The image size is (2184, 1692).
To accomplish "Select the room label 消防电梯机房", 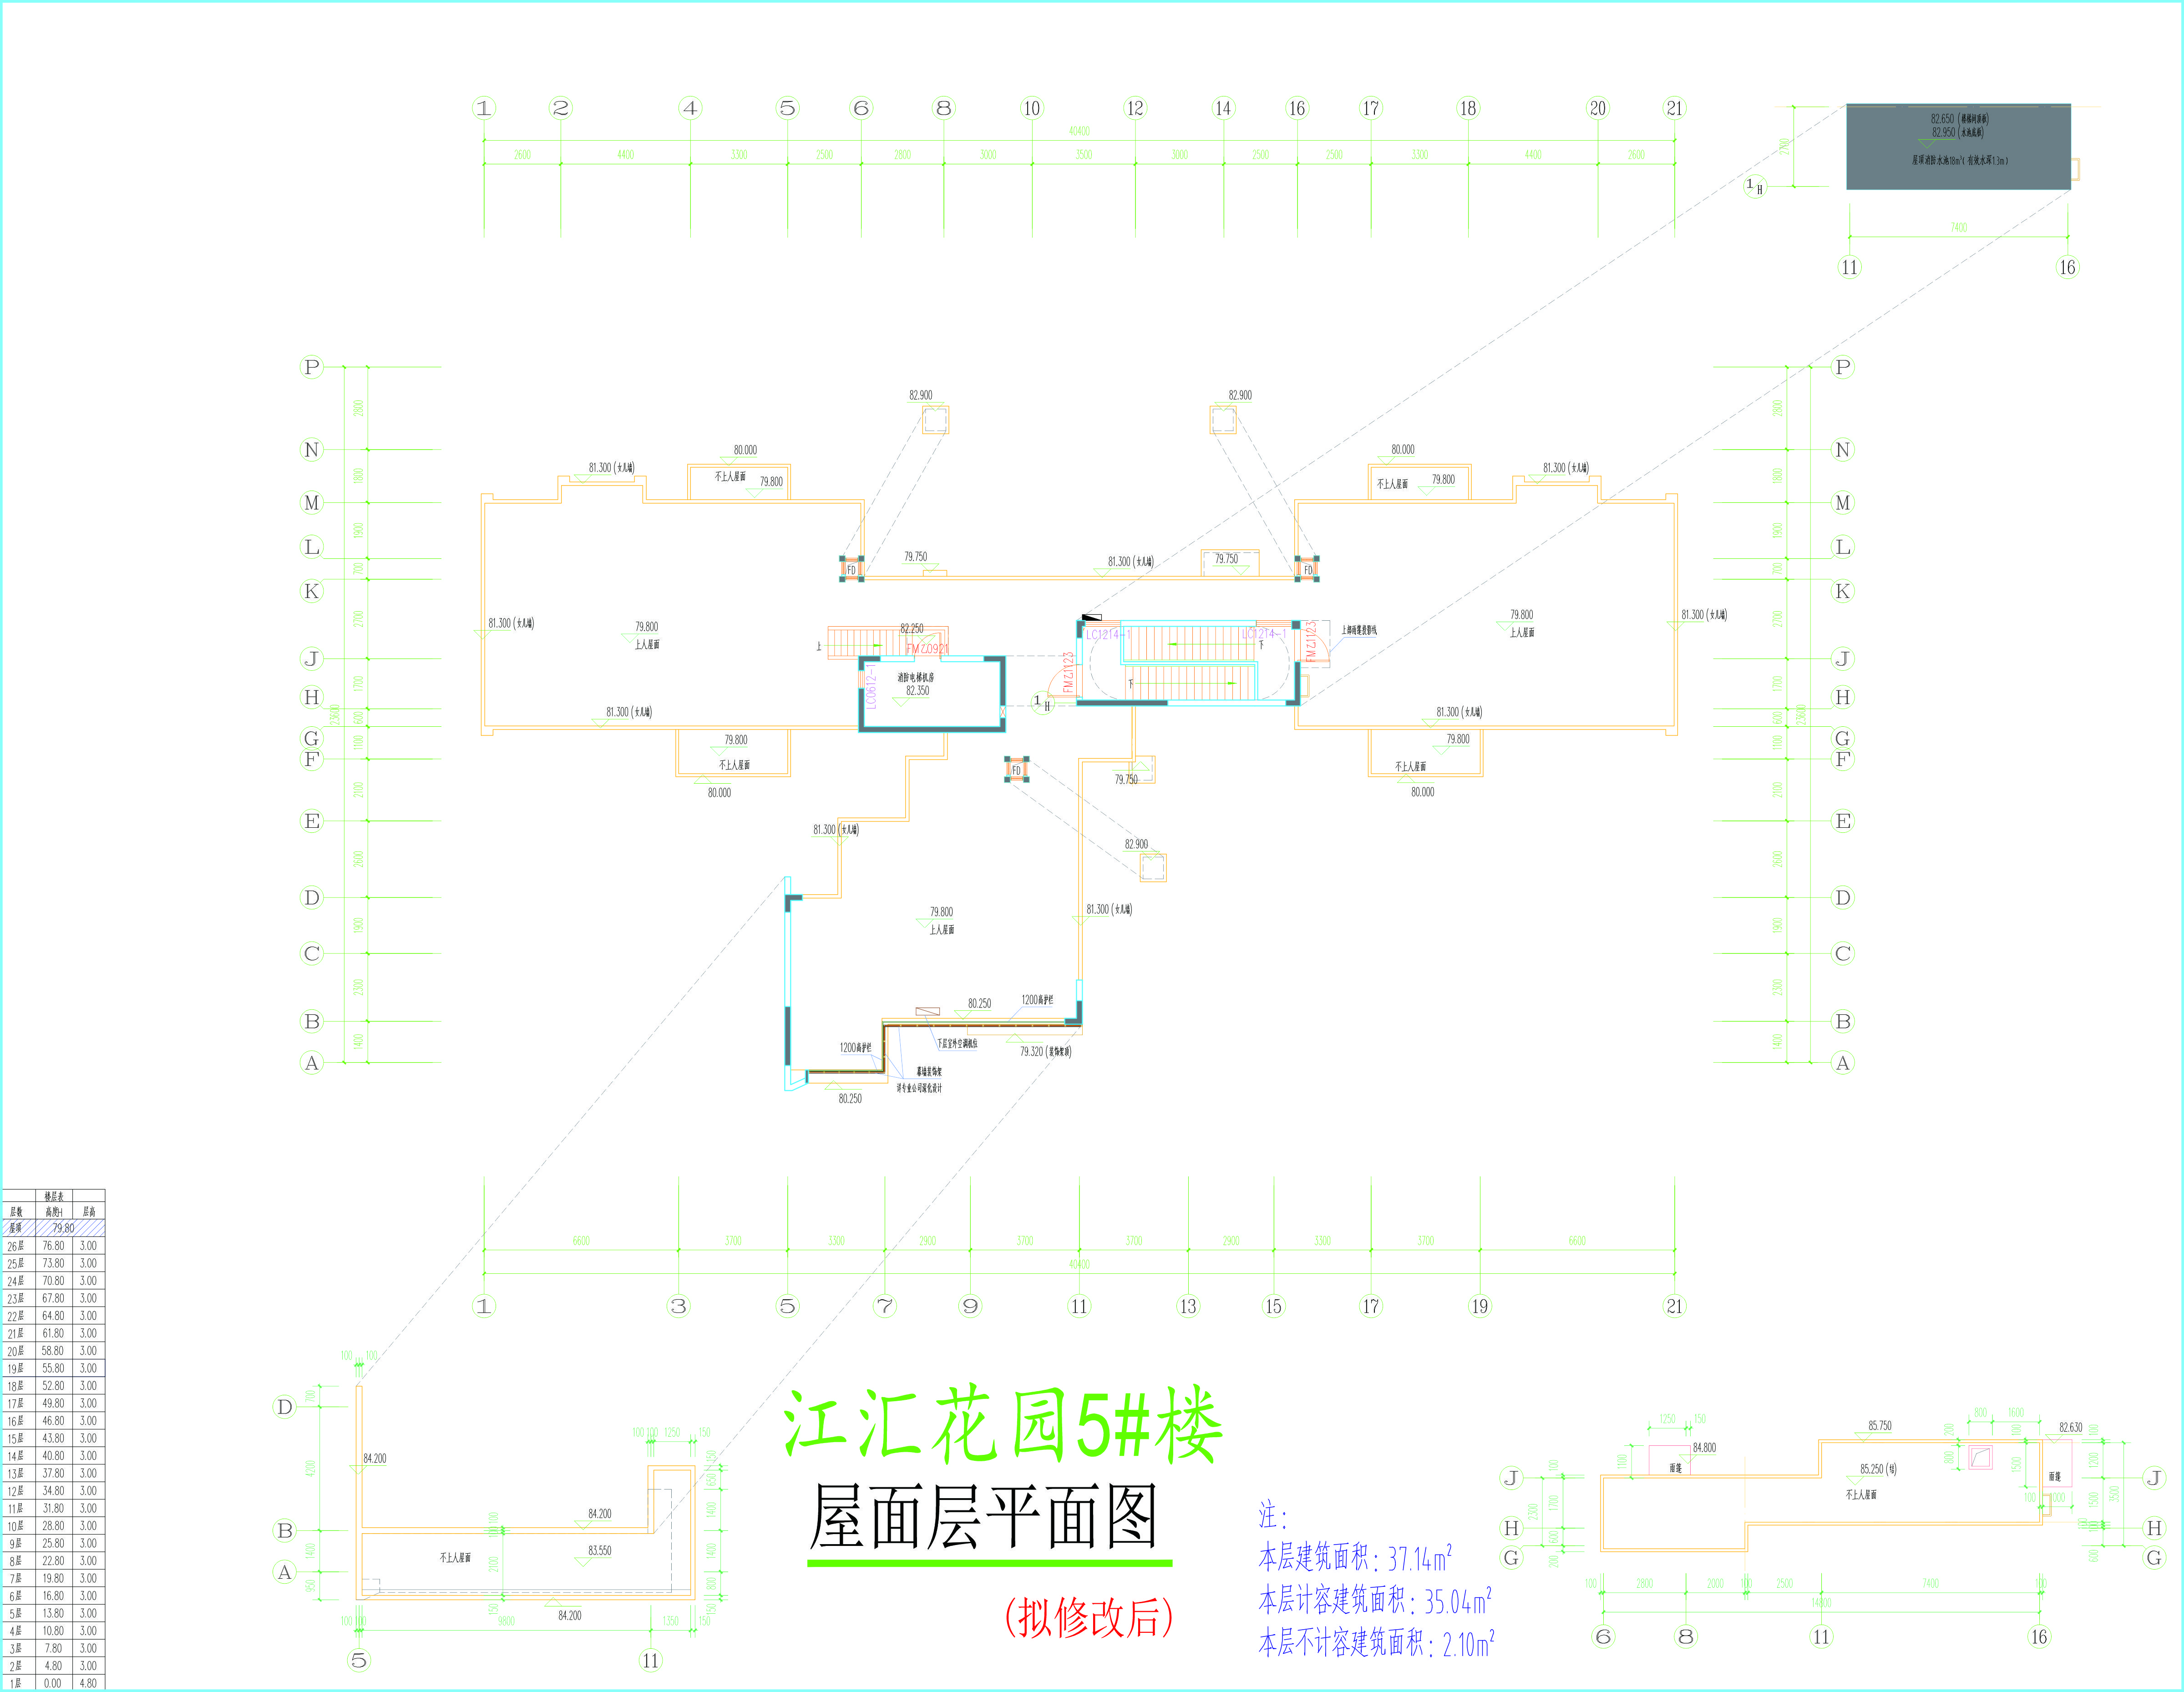I will 916,677.
